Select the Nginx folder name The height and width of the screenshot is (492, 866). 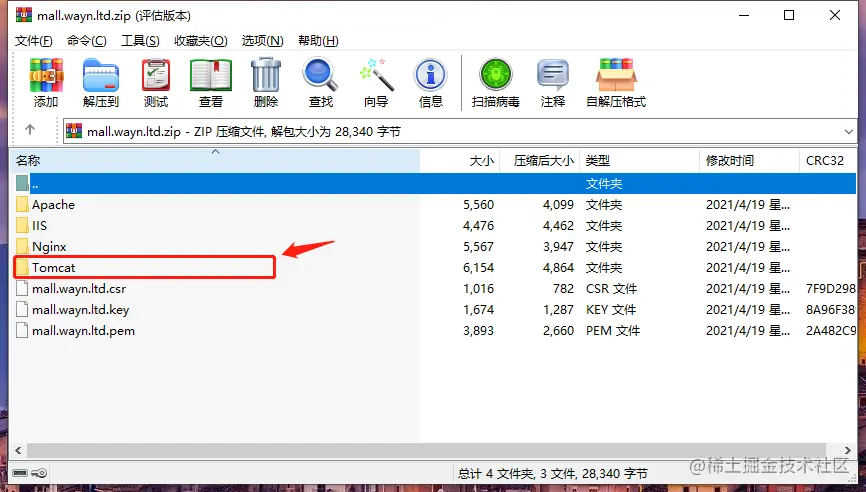click(49, 247)
